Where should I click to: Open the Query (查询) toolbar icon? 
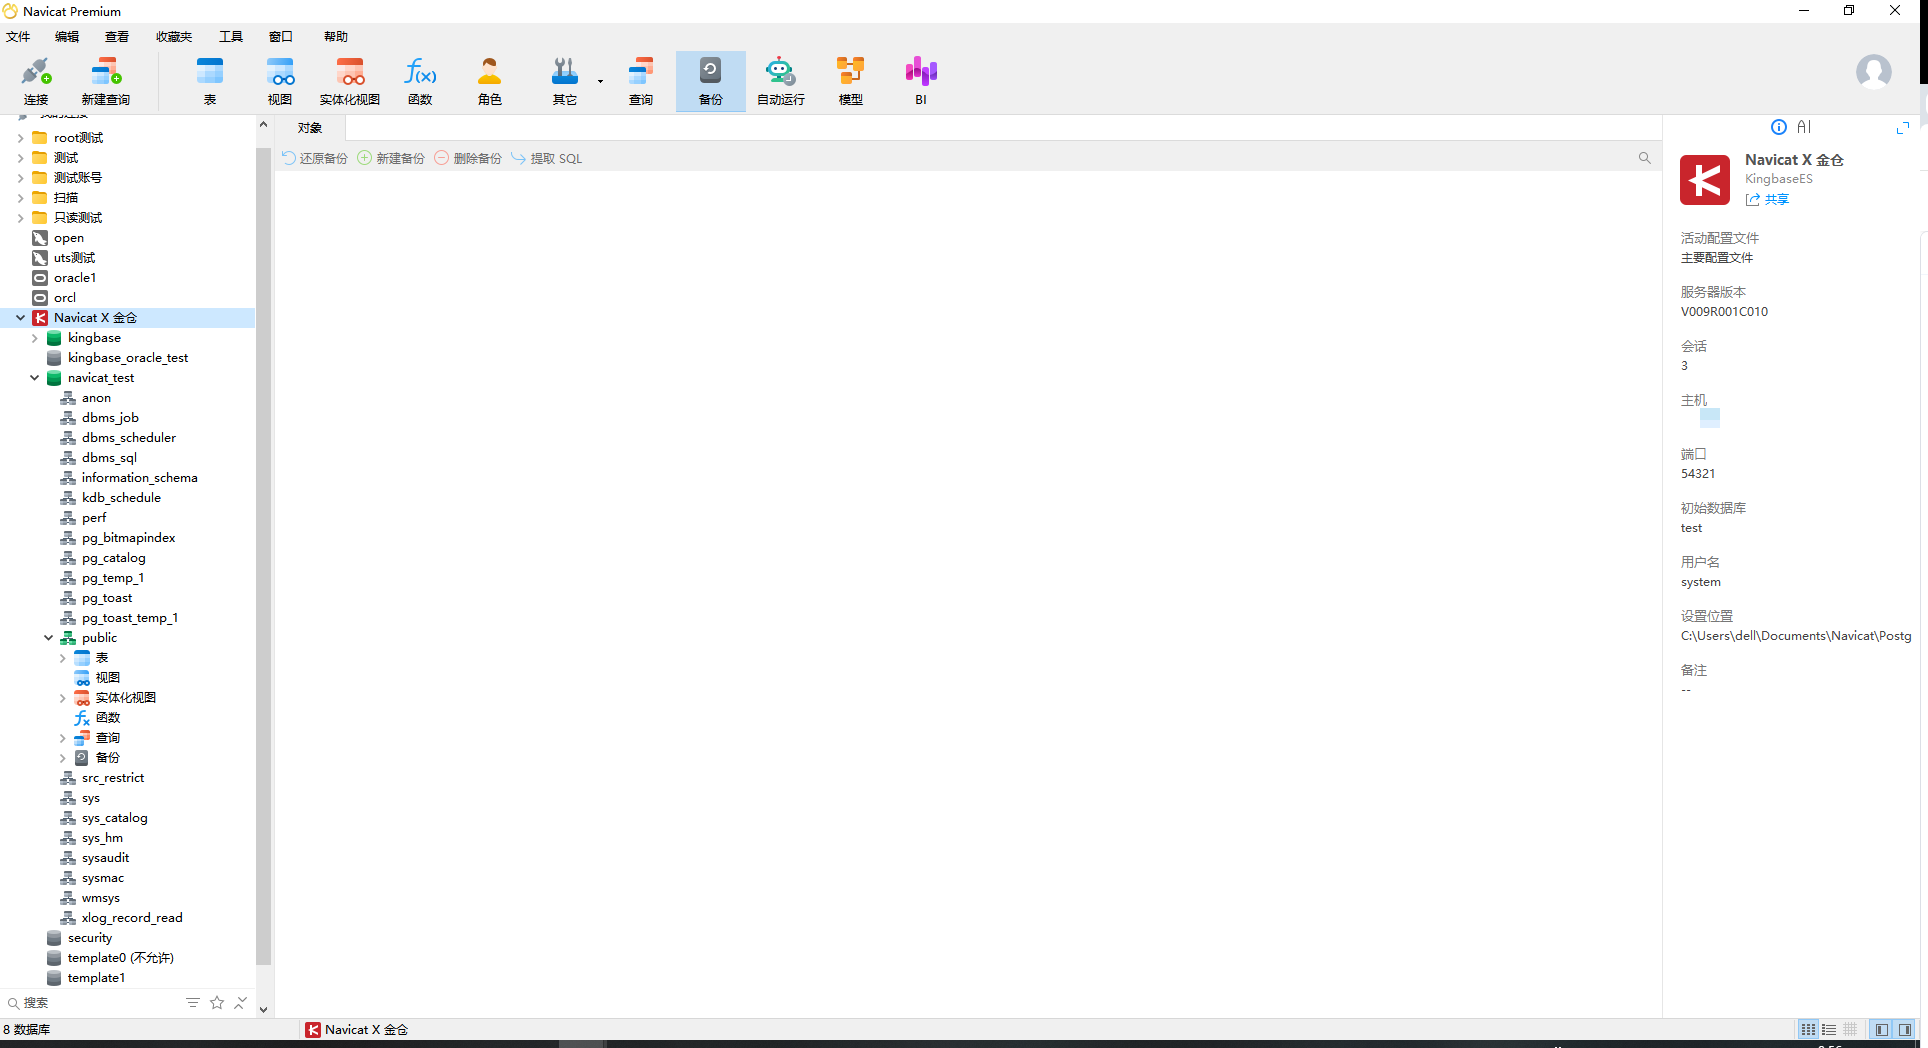coord(641,81)
